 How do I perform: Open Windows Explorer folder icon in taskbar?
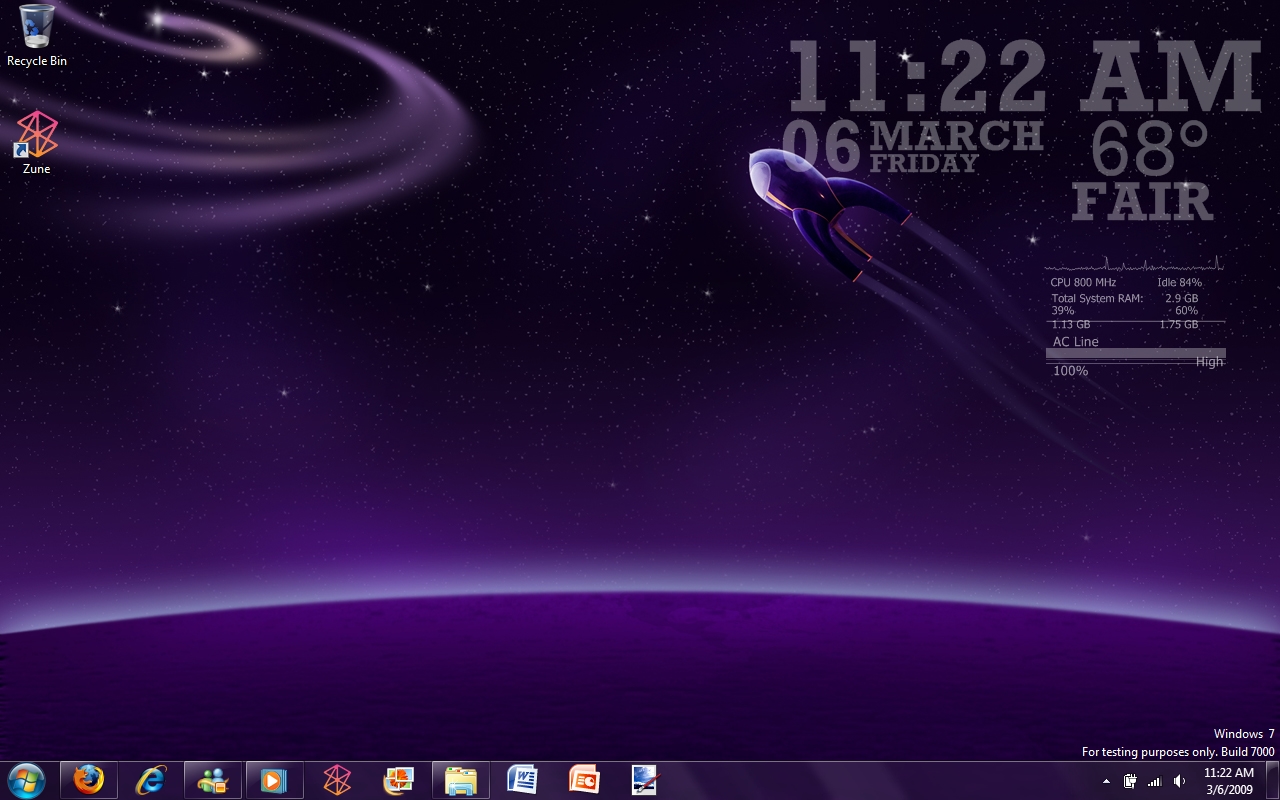461,780
